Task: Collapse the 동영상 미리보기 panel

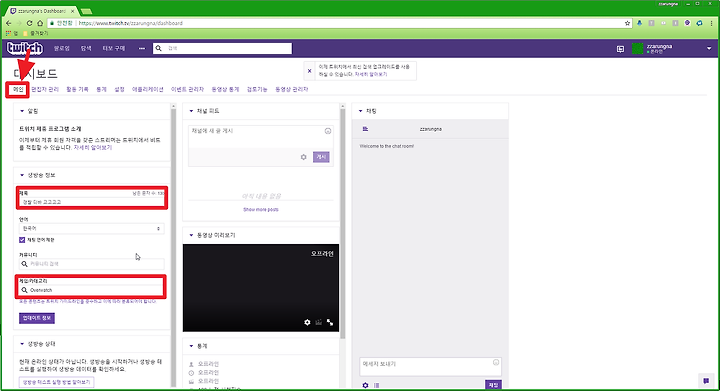Action: (x=191, y=235)
